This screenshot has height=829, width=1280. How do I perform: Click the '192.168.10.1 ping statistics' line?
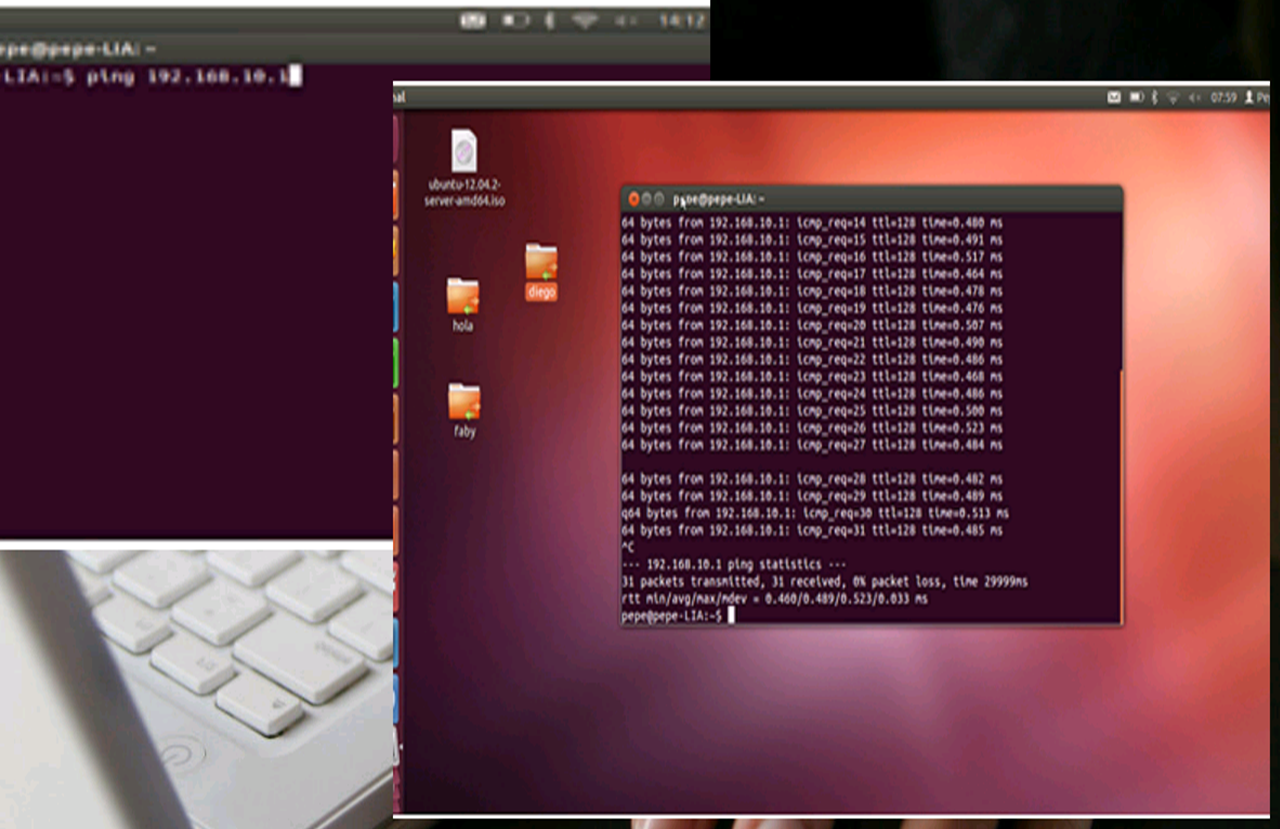point(733,564)
